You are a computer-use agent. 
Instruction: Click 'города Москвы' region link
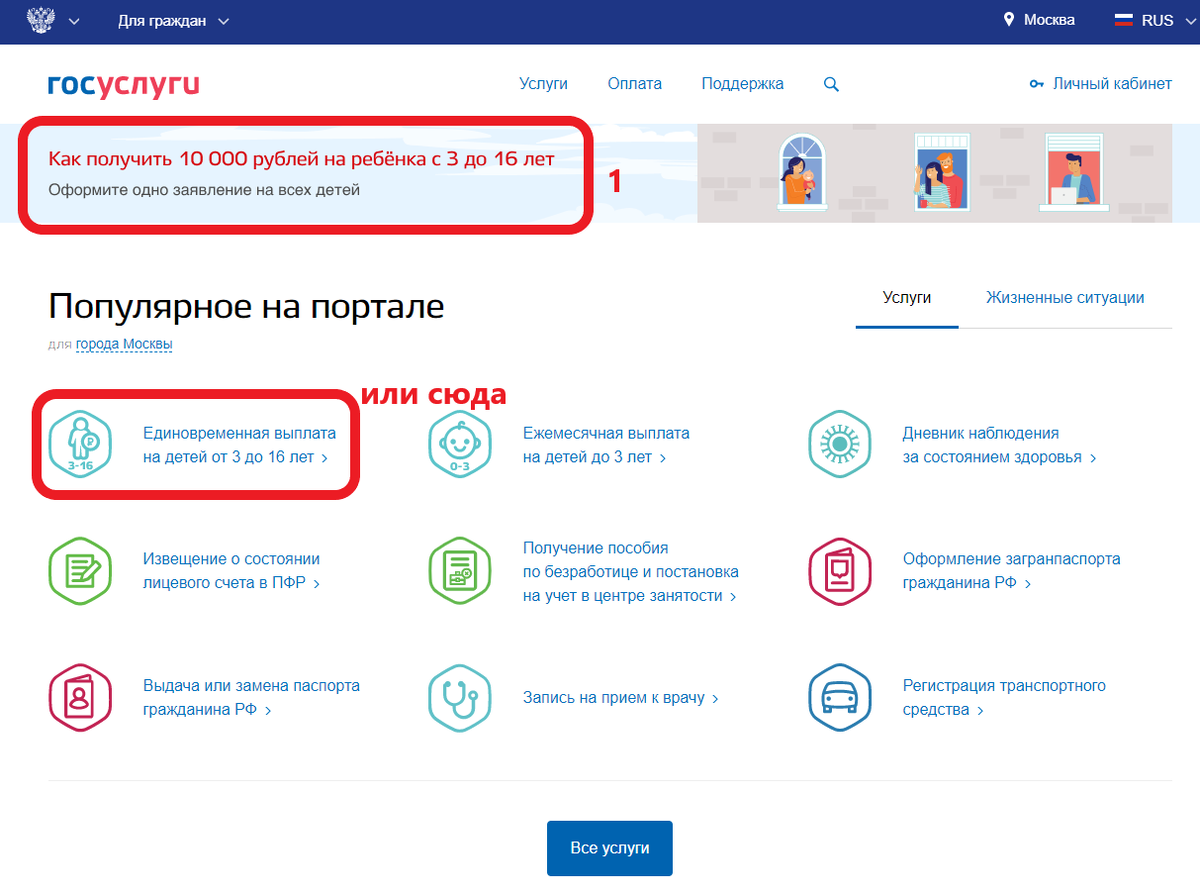point(124,345)
